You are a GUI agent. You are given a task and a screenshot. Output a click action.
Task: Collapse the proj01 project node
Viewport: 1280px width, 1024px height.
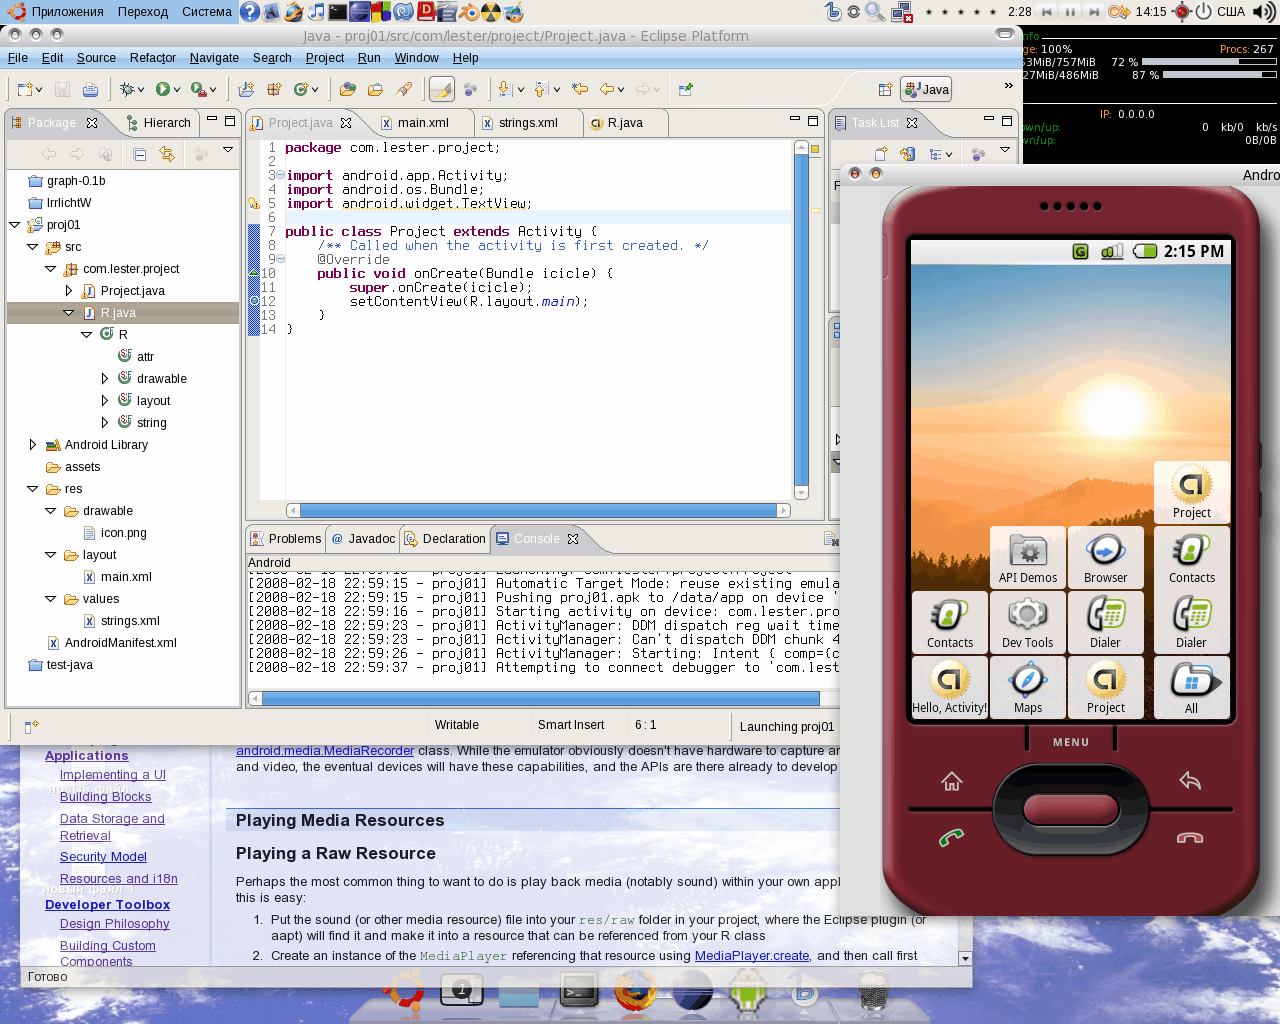14,225
